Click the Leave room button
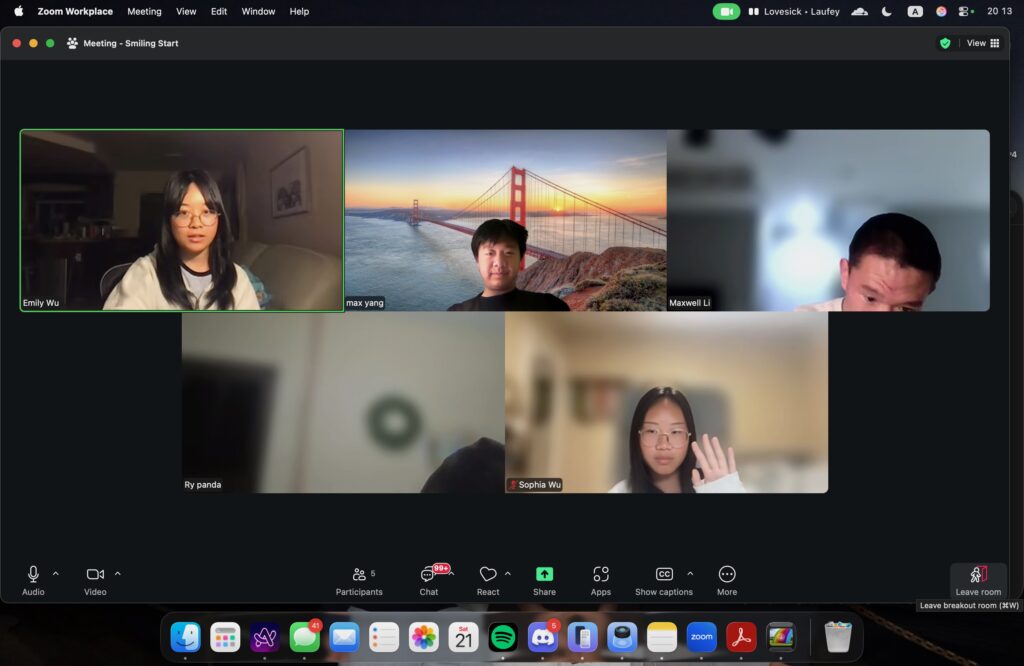This screenshot has height=666, width=1024. pos(977,579)
